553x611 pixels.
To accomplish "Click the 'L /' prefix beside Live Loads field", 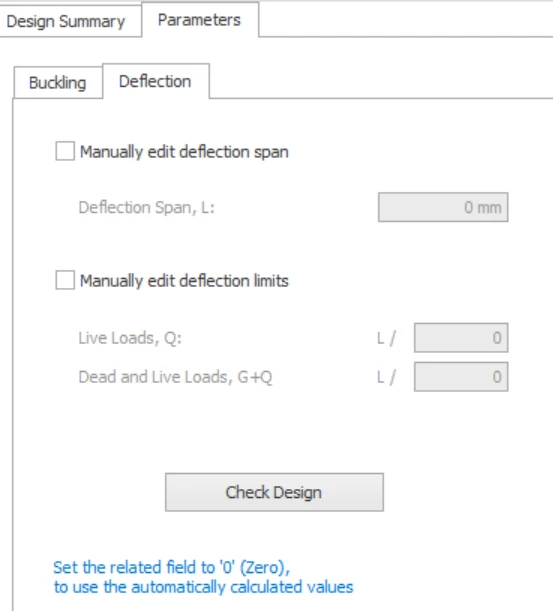I will point(387,338).
